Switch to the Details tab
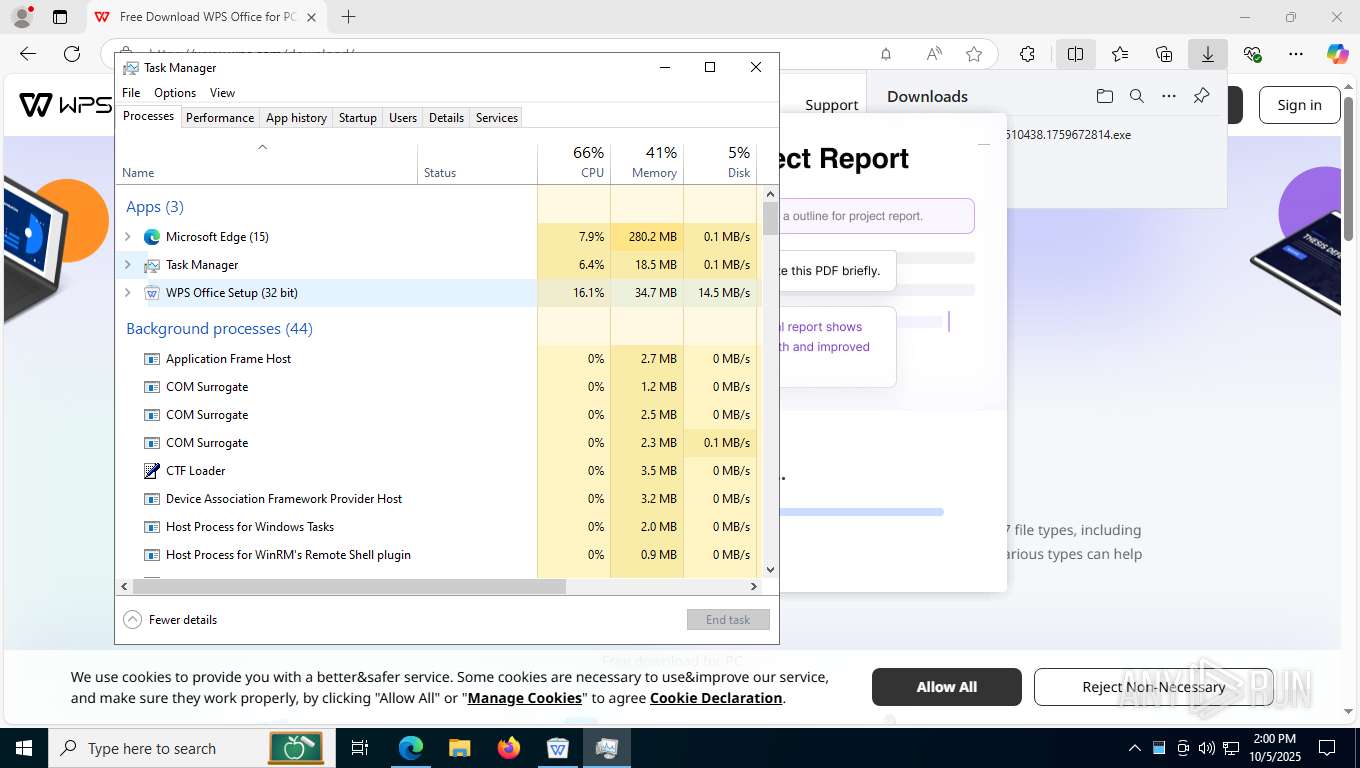The height and width of the screenshot is (768, 1360). (x=446, y=118)
